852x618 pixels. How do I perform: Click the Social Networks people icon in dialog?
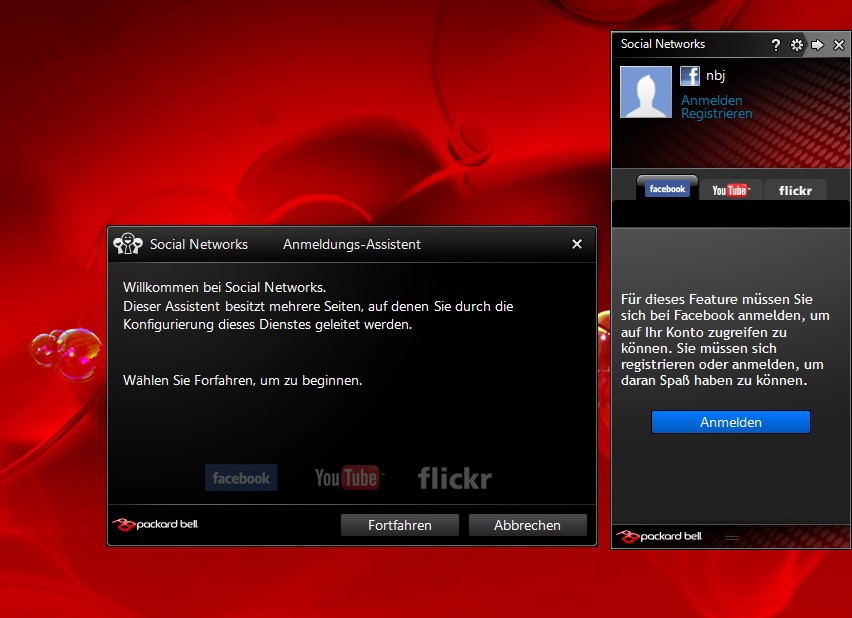click(128, 244)
